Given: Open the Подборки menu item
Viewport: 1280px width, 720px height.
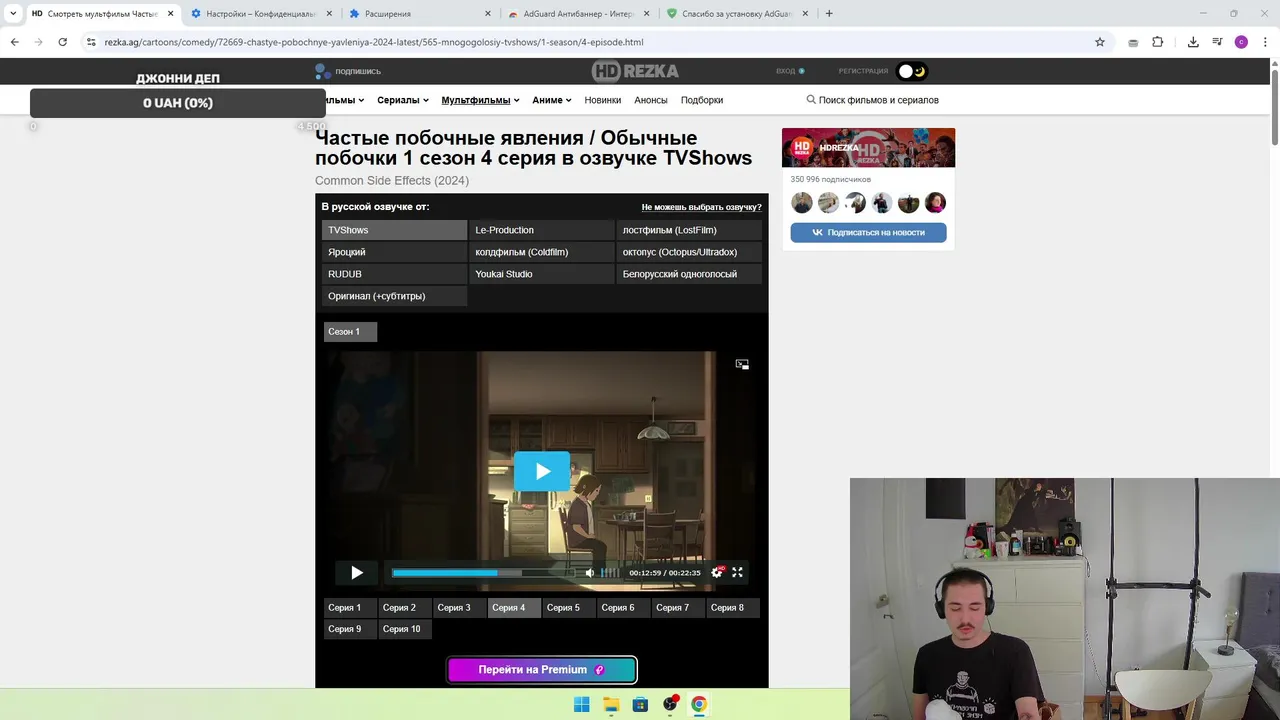Looking at the screenshot, I should click(x=702, y=100).
